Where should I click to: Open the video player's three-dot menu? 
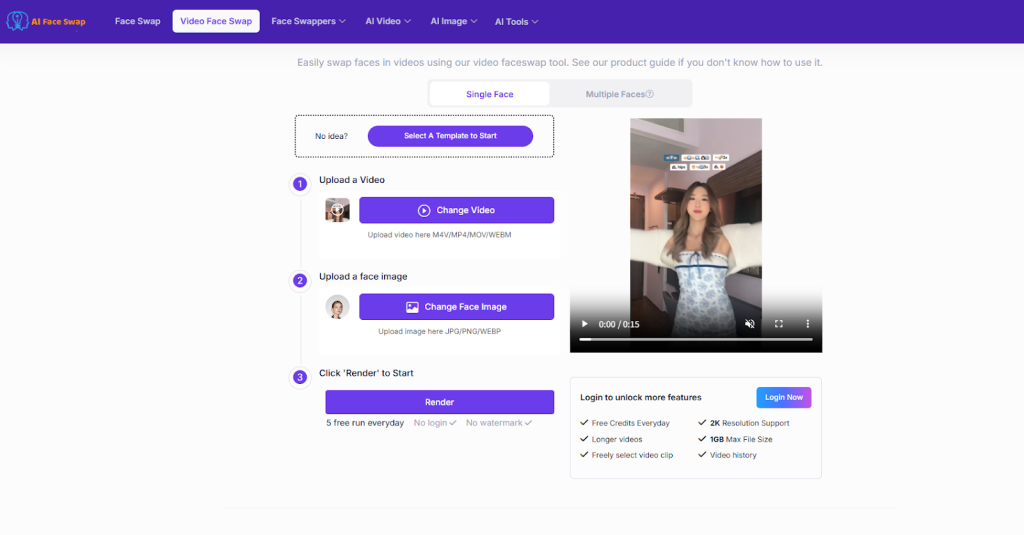(x=807, y=324)
